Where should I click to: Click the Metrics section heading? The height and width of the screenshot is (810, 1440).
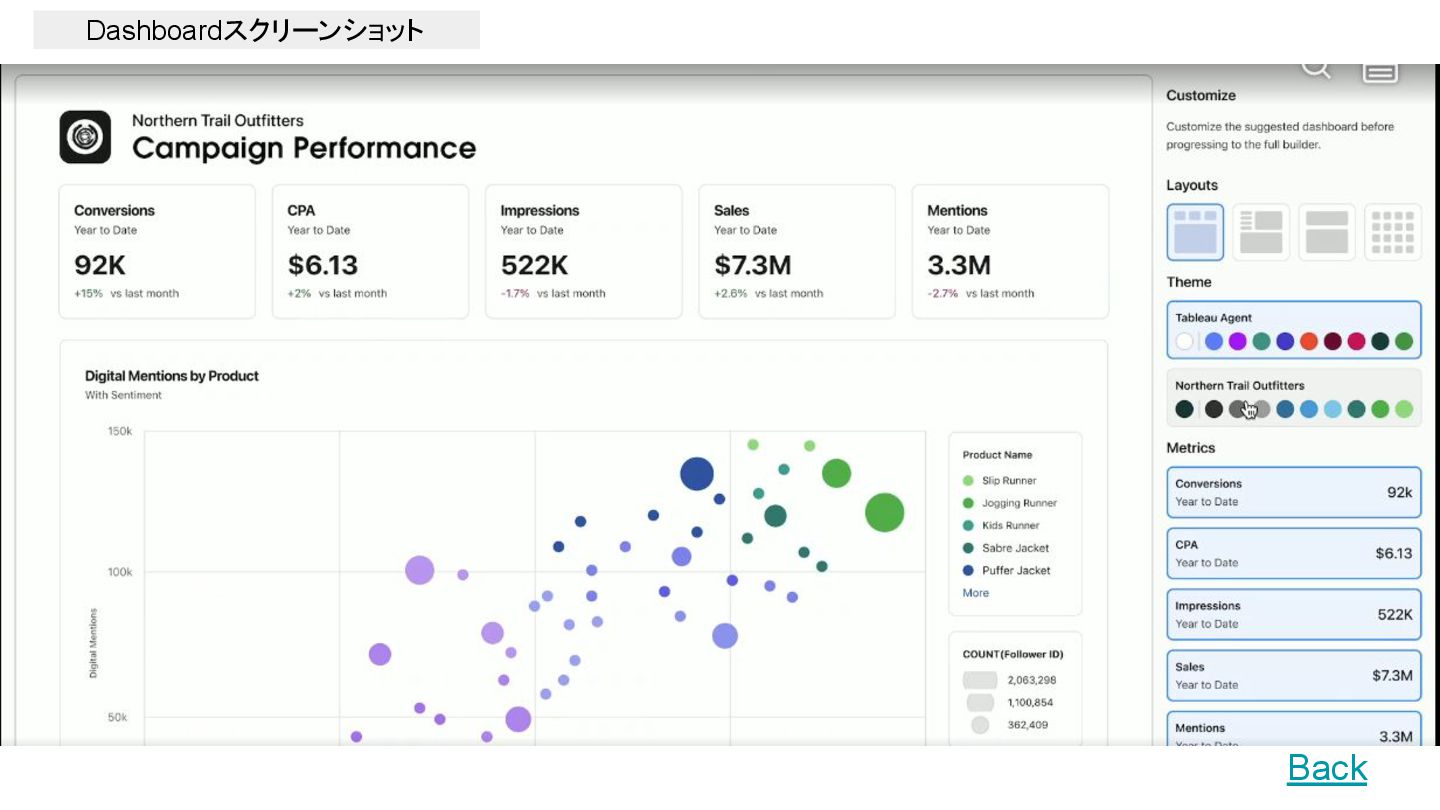pos(1191,448)
